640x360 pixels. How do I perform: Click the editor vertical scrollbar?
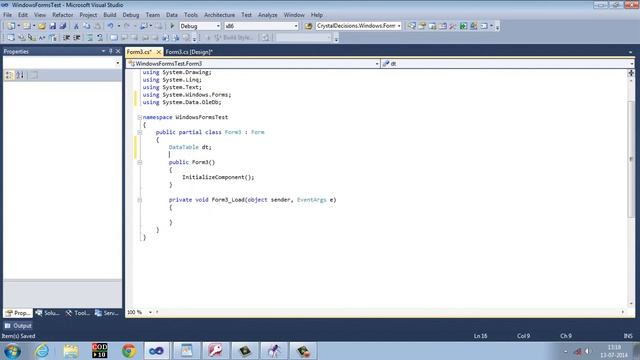point(631,159)
